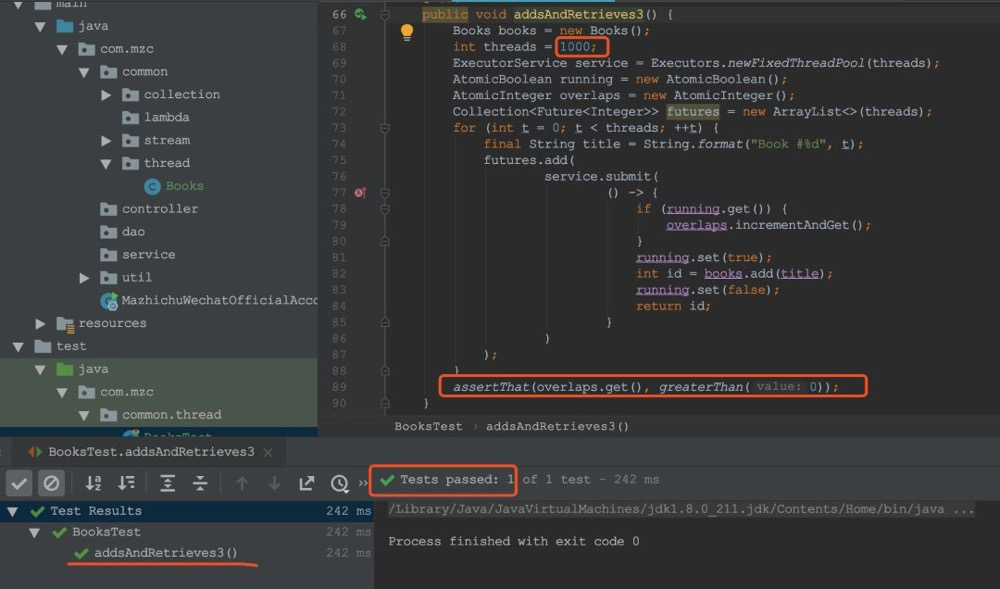The width and height of the screenshot is (1000, 589).
Task: Collapse the main com.mzc package arrow
Action: point(62,50)
